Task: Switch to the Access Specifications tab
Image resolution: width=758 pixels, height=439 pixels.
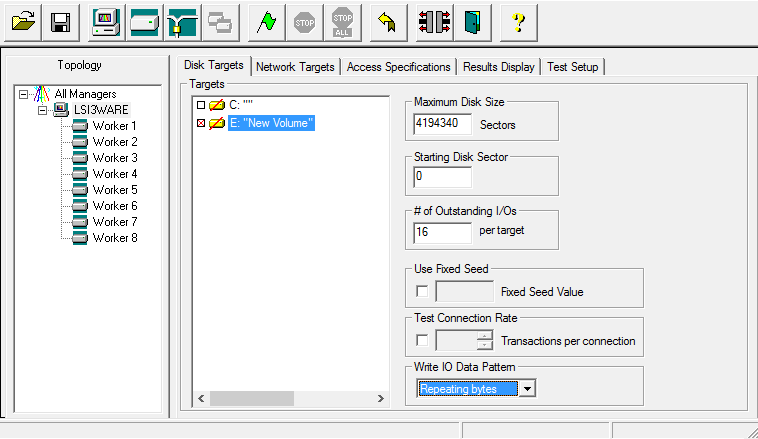Action: [398, 67]
